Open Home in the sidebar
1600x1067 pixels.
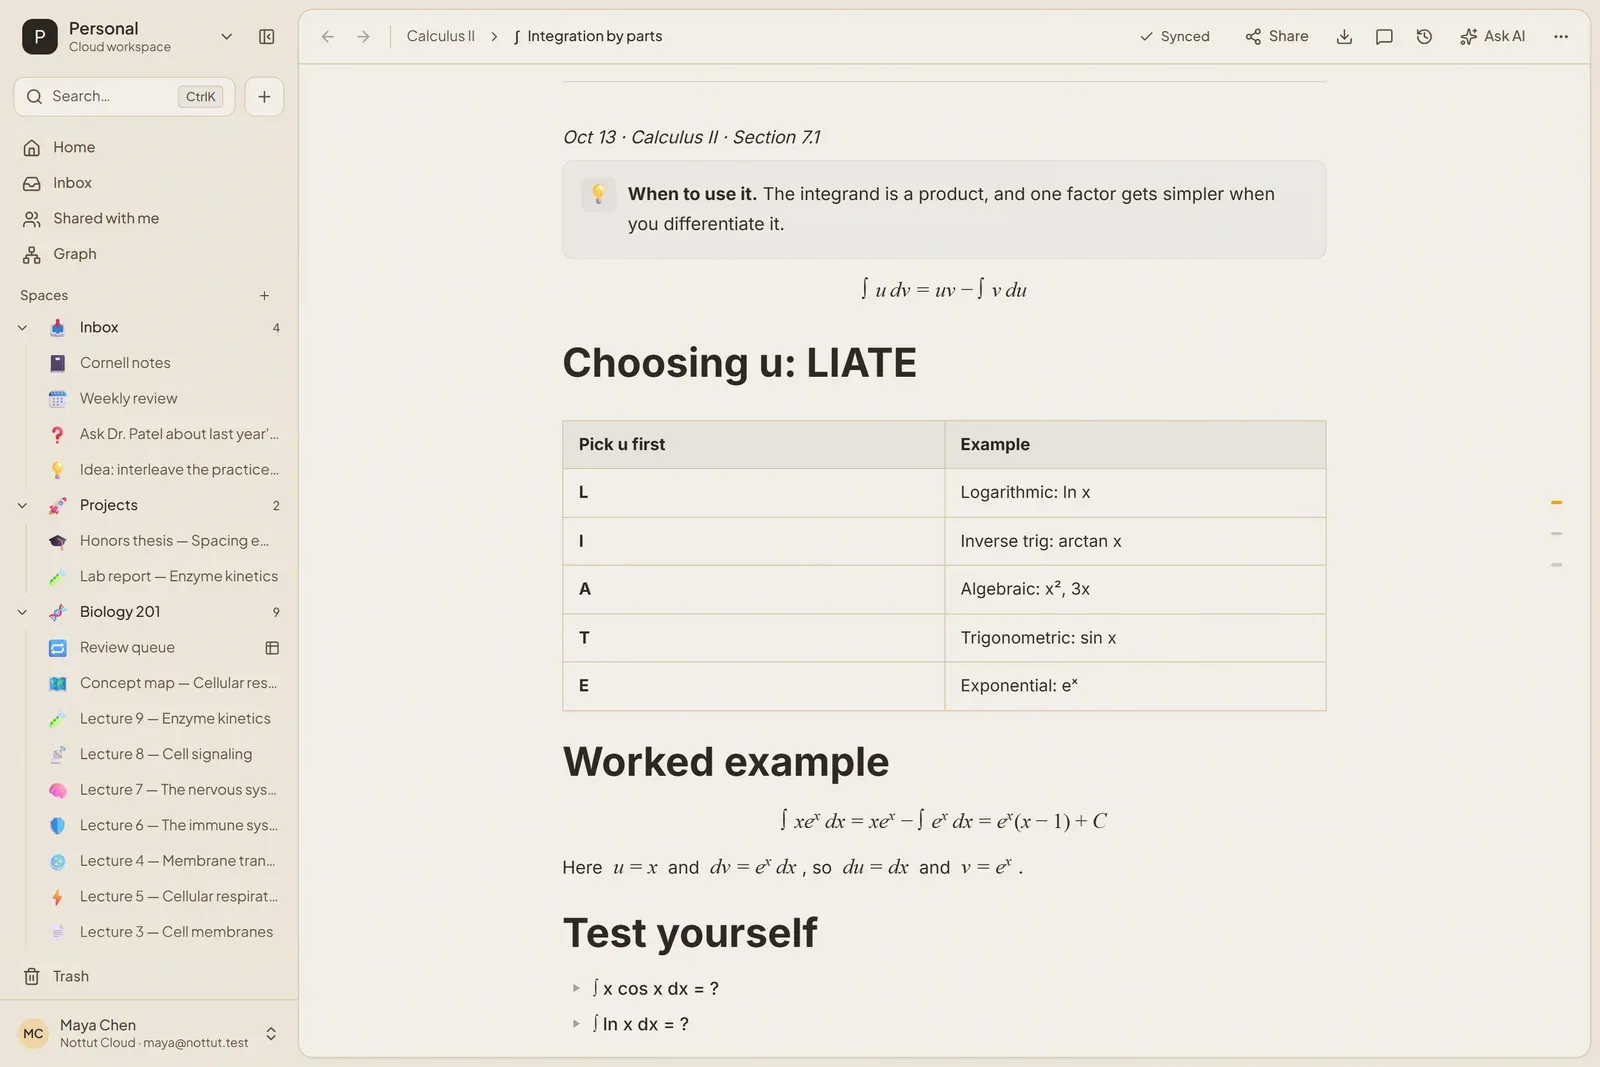tap(150, 148)
